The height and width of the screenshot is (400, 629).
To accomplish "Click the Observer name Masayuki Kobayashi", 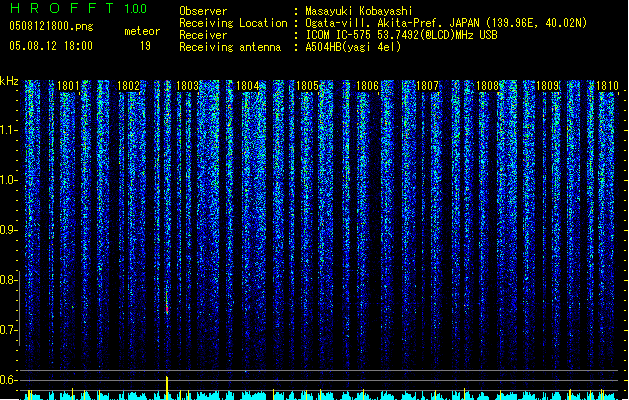I will coord(359,11).
